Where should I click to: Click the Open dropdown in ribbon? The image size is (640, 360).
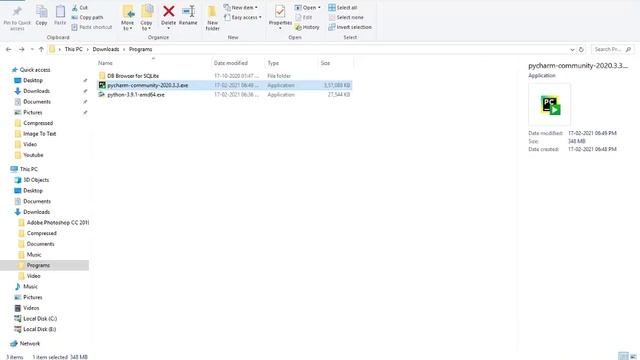tap(308, 8)
